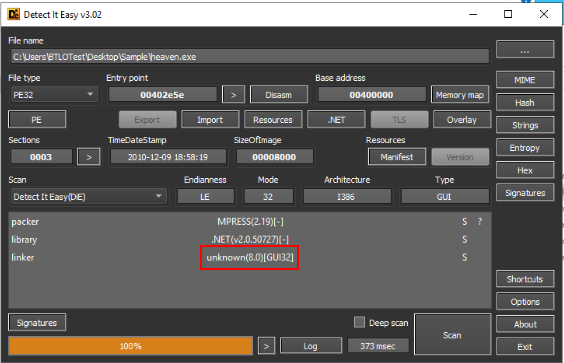Open the Log button
Viewport: 564px width, 363px height.
[311, 346]
